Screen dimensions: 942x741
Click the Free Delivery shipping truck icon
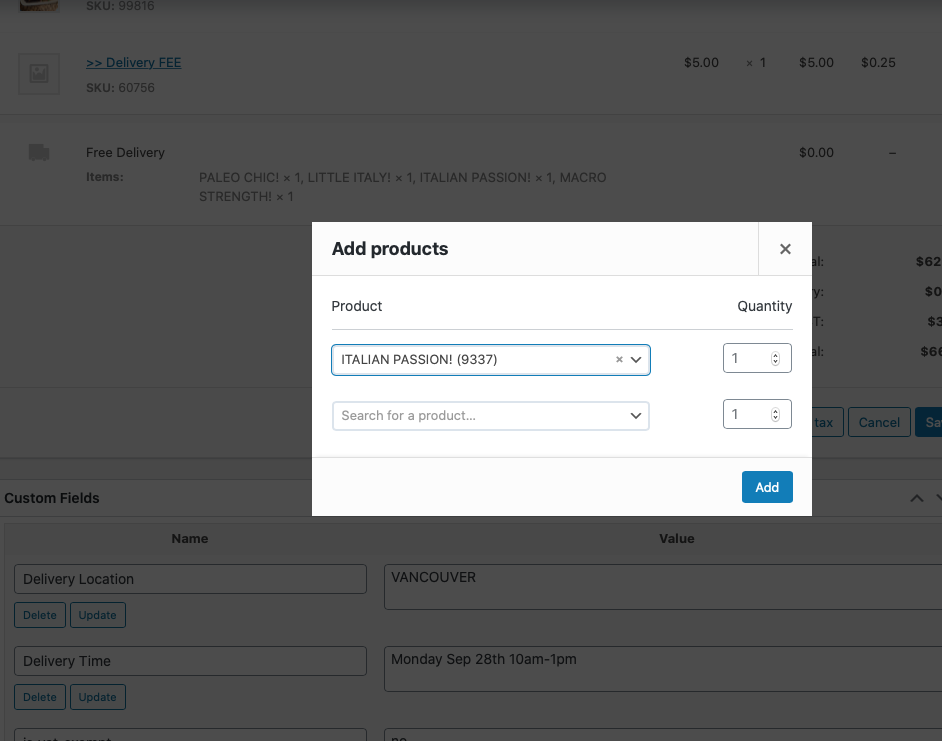[39, 153]
